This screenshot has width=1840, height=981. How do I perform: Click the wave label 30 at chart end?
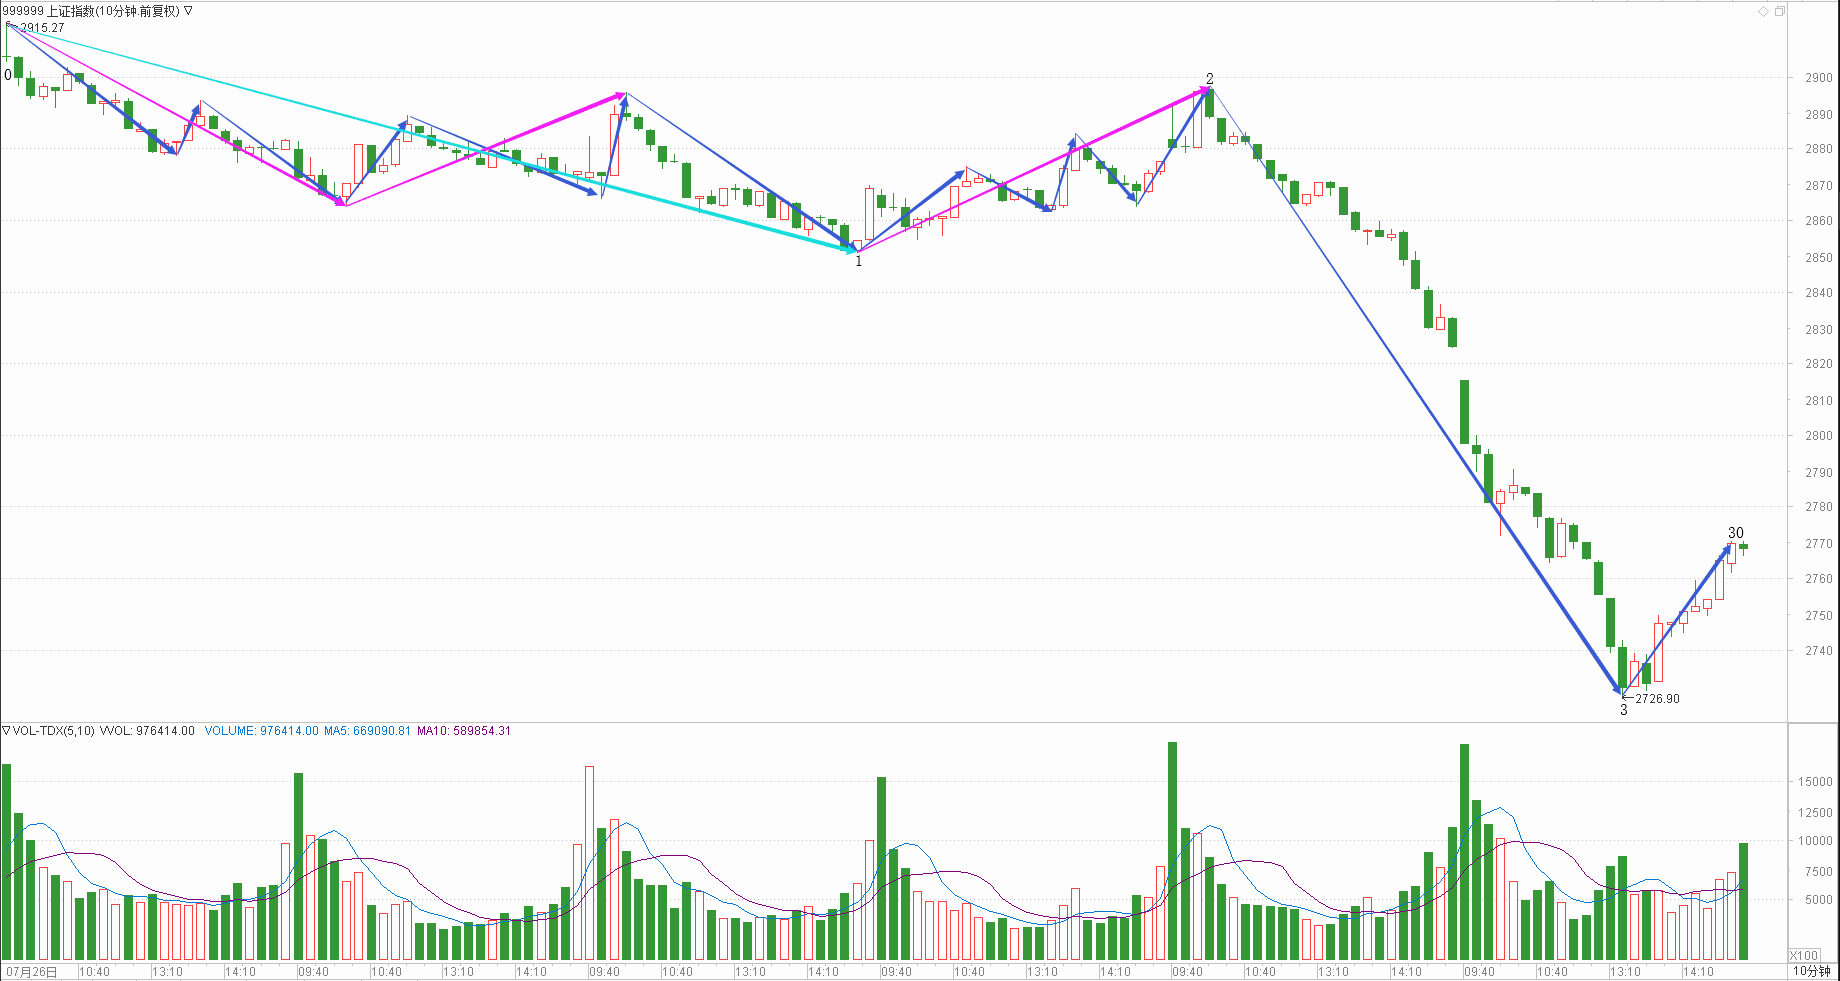(x=1736, y=533)
